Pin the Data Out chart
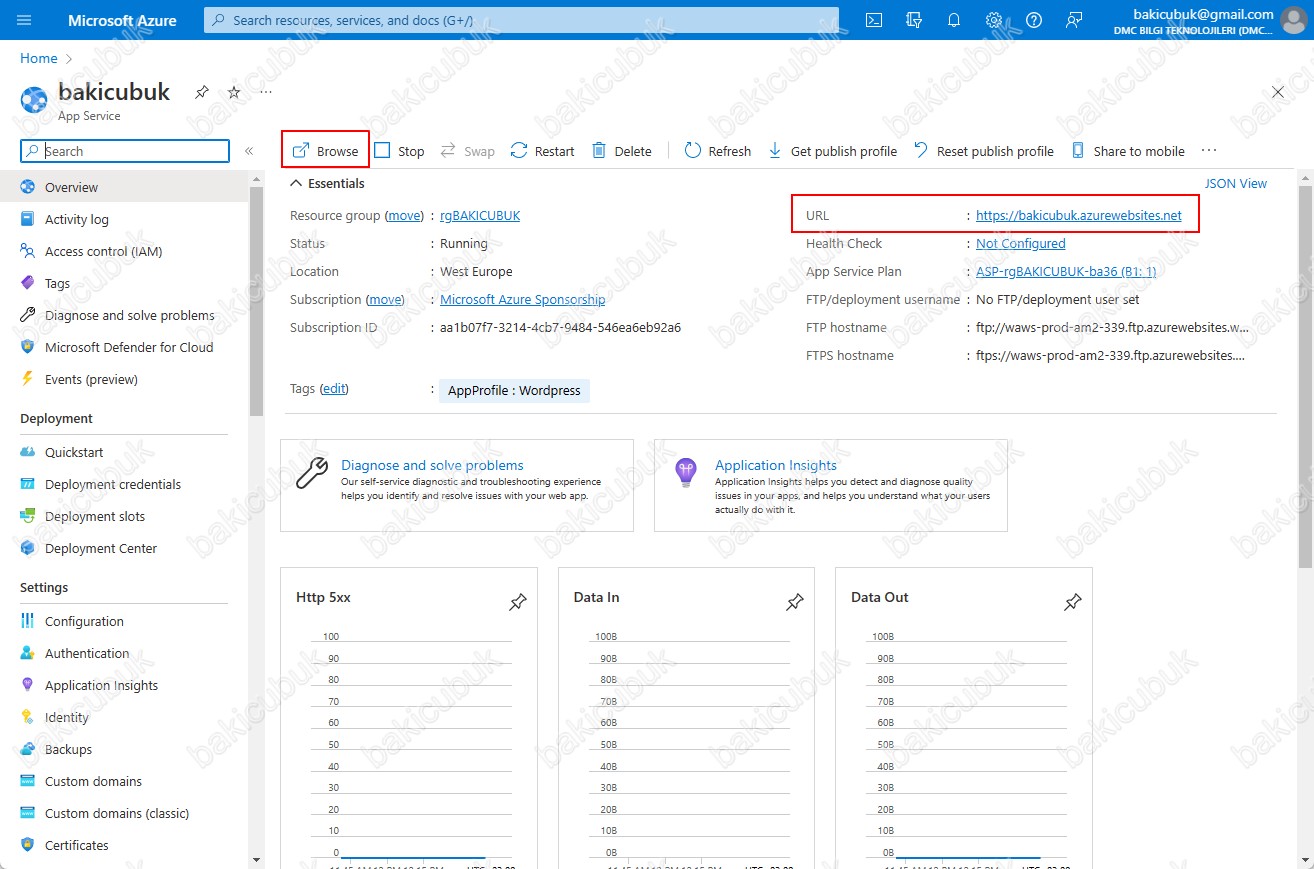1314x869 pixels. (x=1072, y=603)
